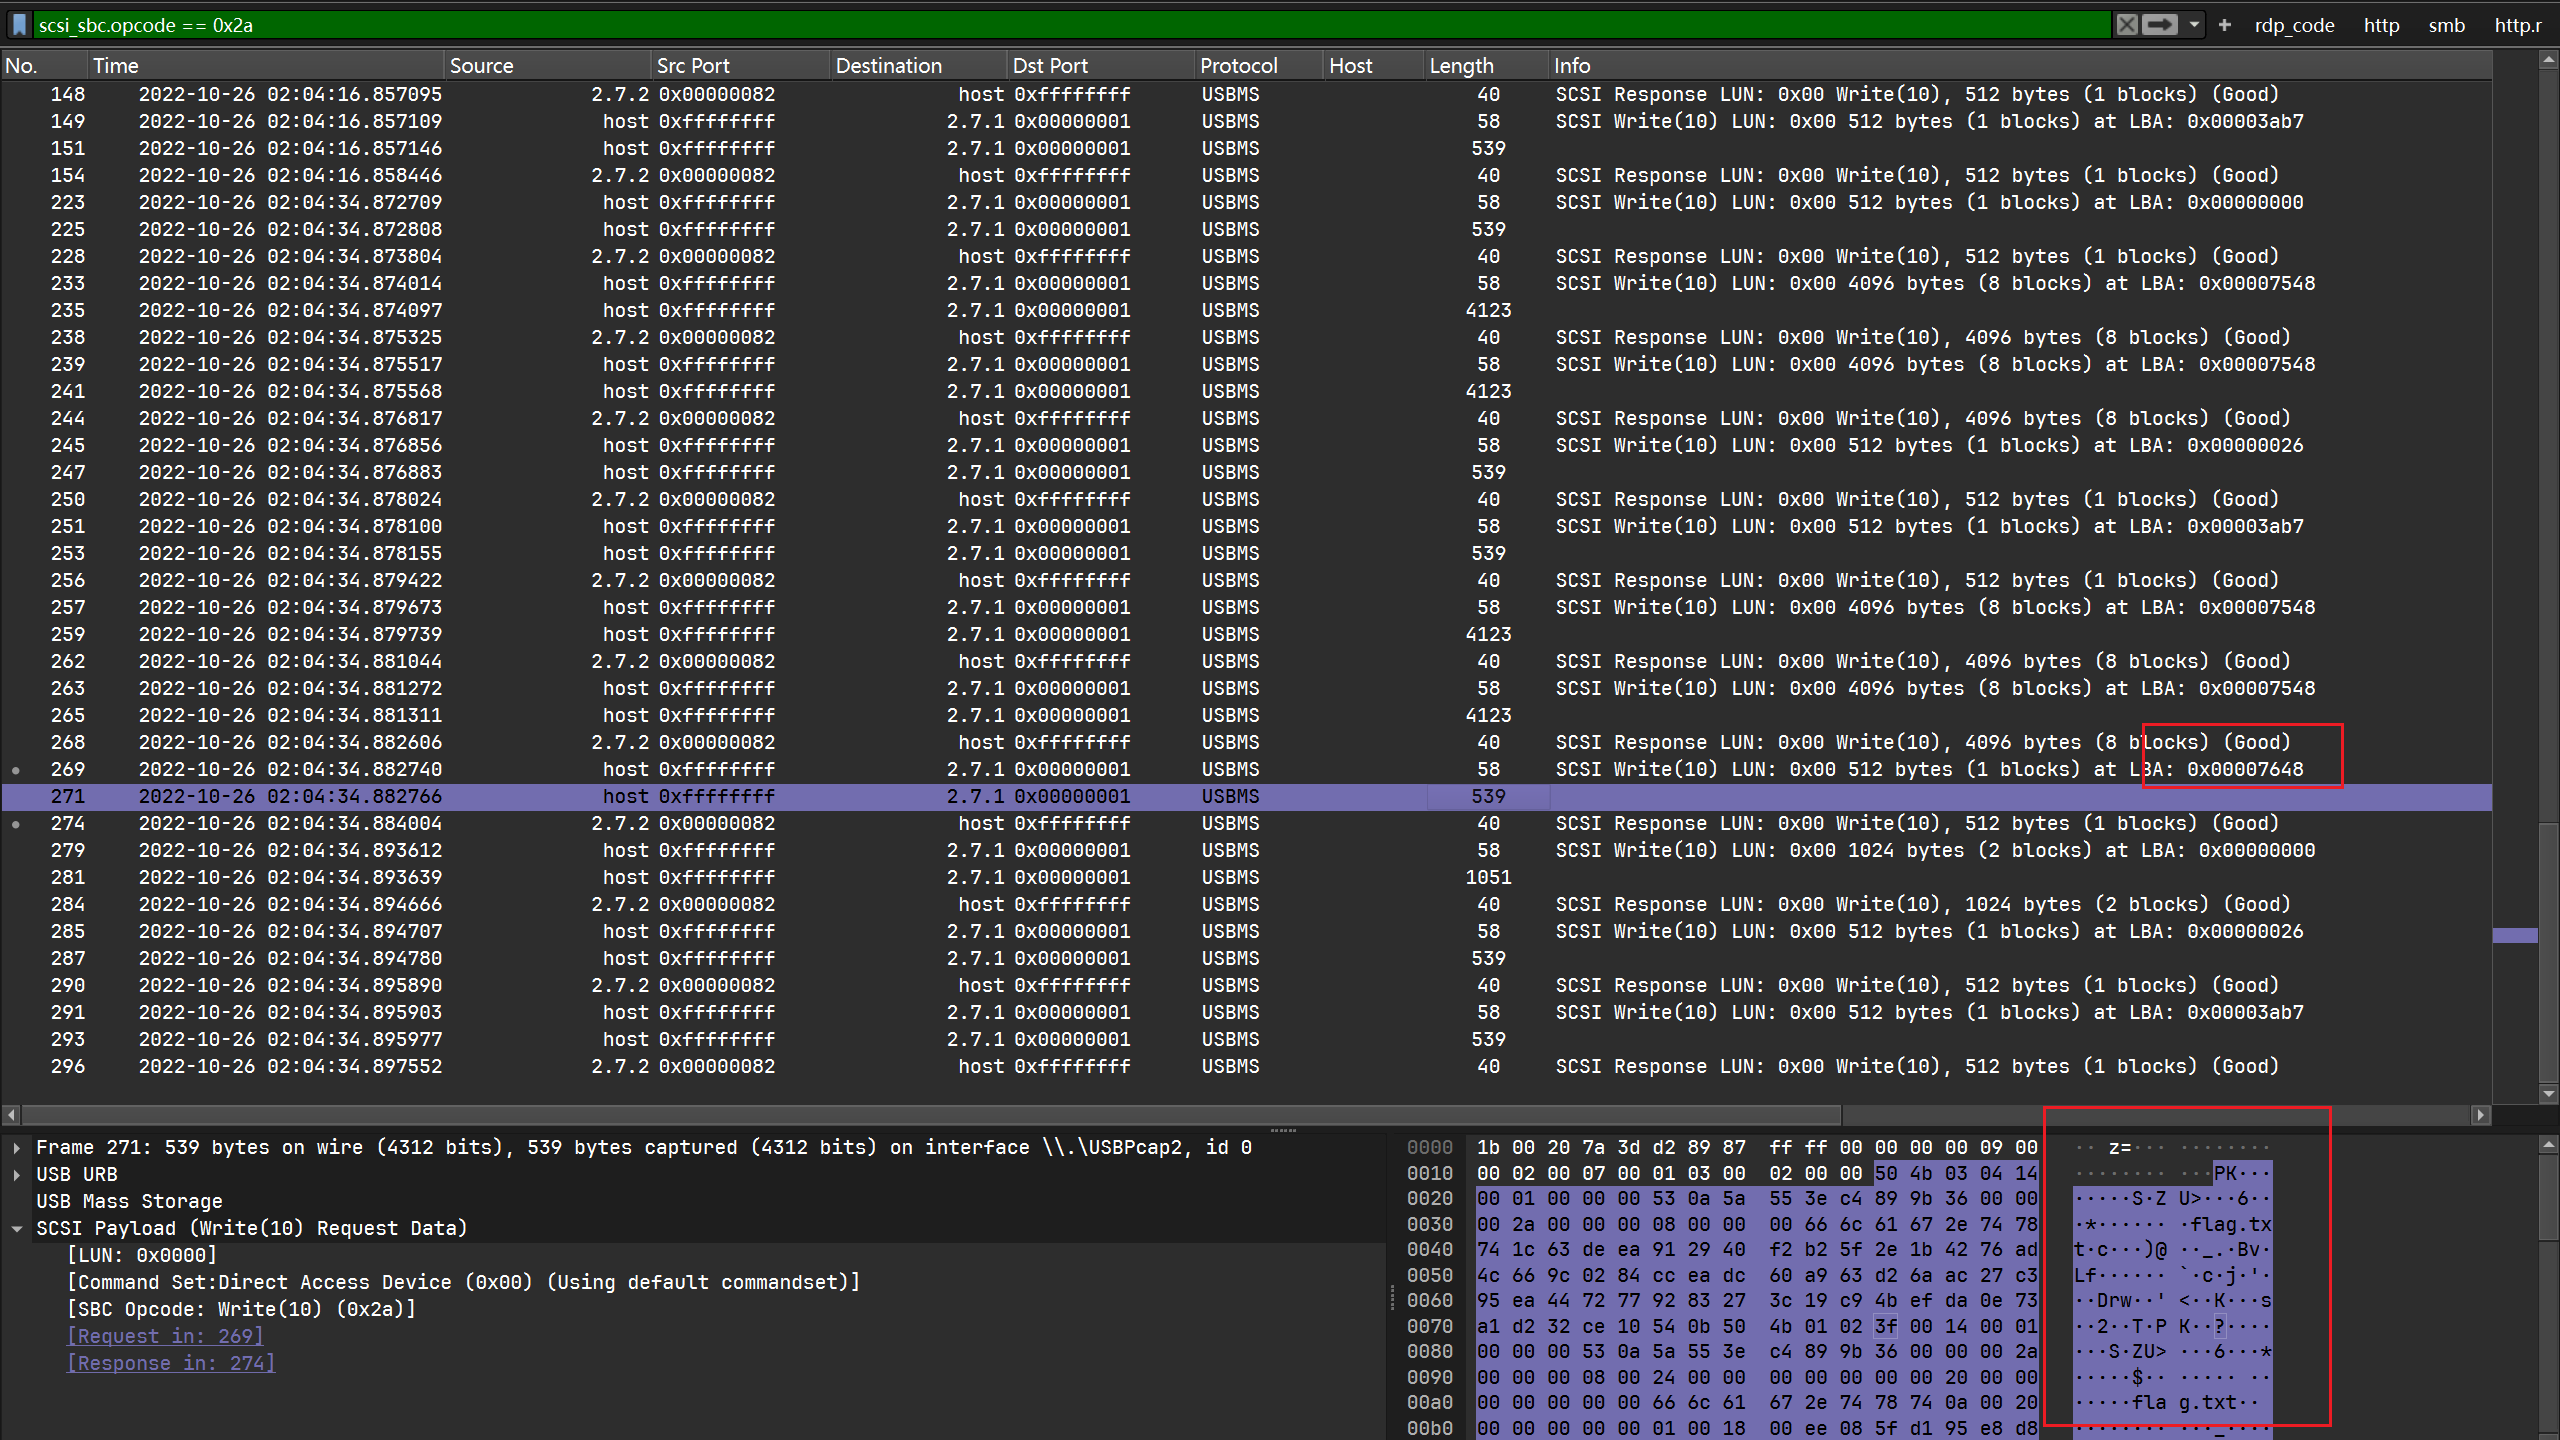Click the horizontal scrollbar thumb of packet list
Screen dimensions: 2560x1440
pyautogui.click(x=932, y=1114)
